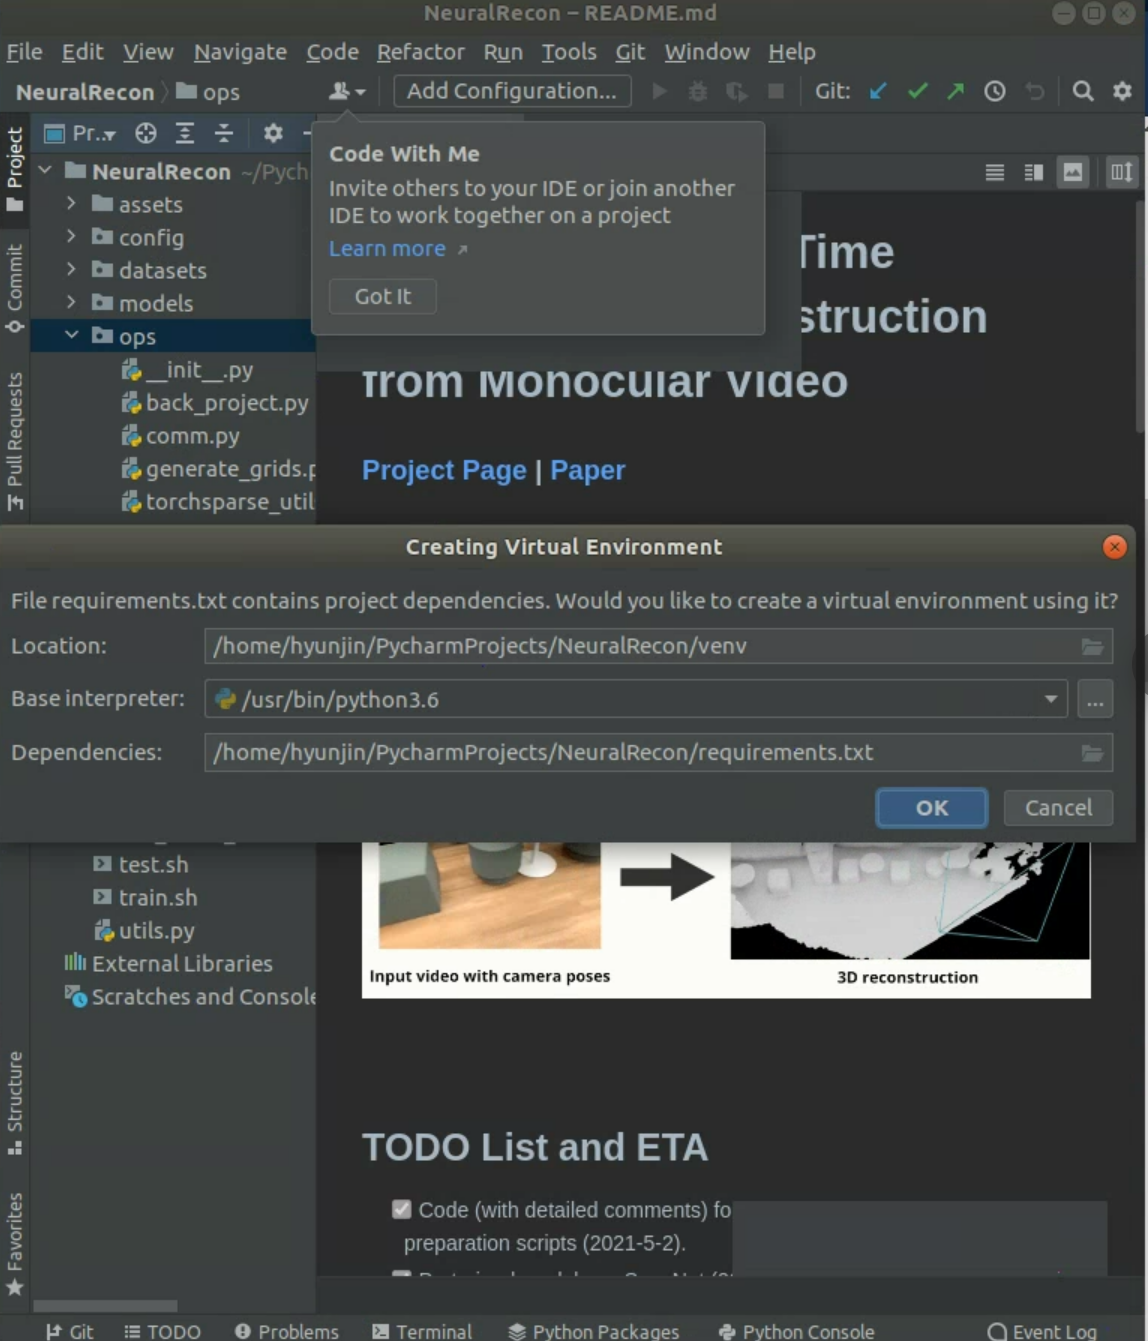The image size is (1148, 1341).
Task: Expand the models folder
Action: [x=71, y=303]
